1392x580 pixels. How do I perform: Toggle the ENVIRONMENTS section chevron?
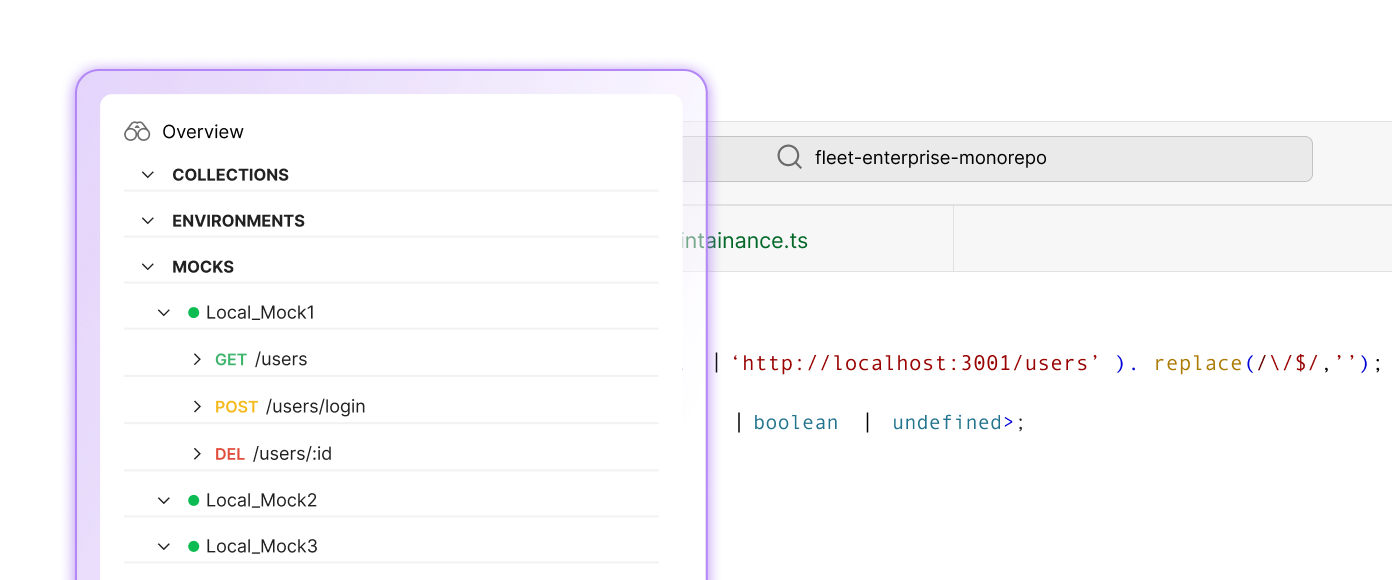click(148, 221)
